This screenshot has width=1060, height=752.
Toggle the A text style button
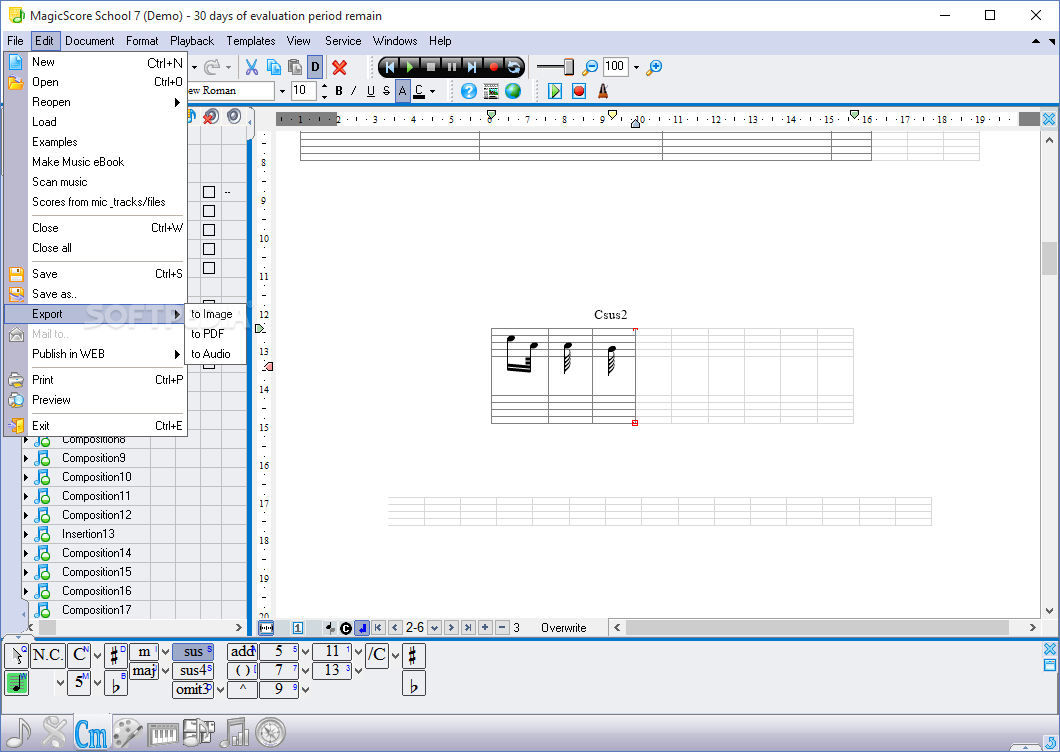point(403,91)
